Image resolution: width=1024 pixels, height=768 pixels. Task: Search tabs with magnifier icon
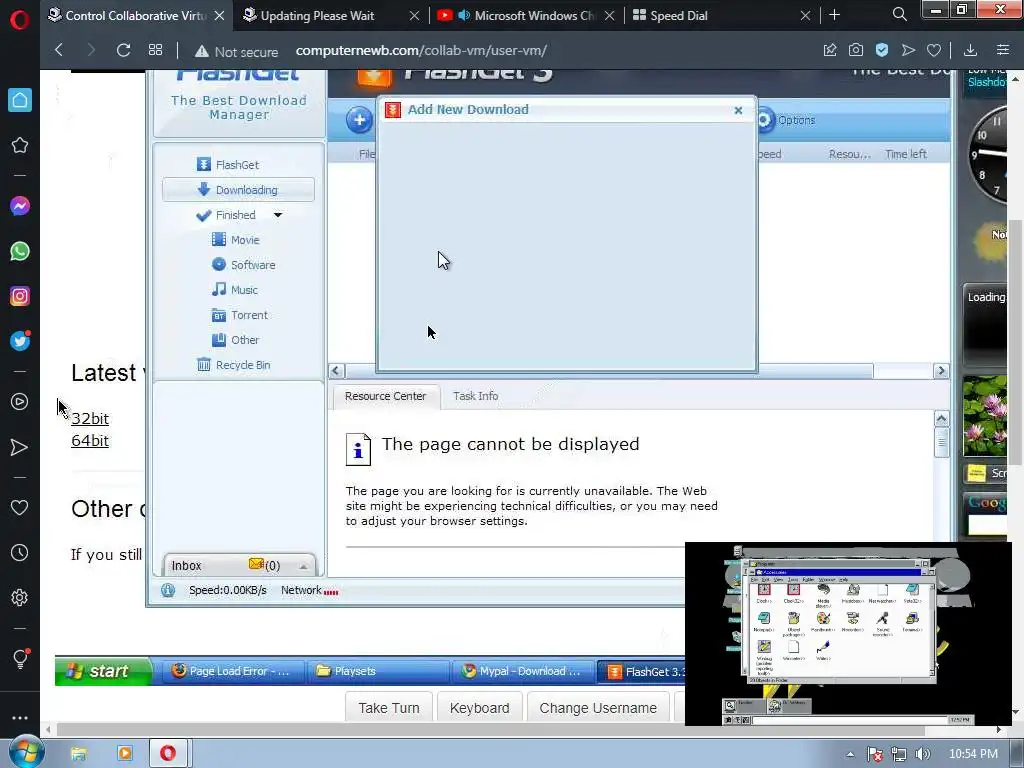(x=899, y=14)
